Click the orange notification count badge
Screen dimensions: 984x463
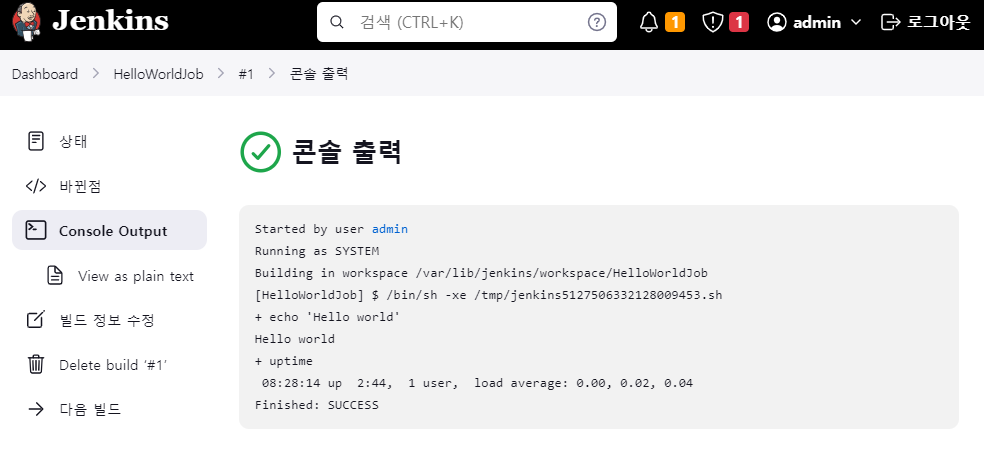coord(675,23)
